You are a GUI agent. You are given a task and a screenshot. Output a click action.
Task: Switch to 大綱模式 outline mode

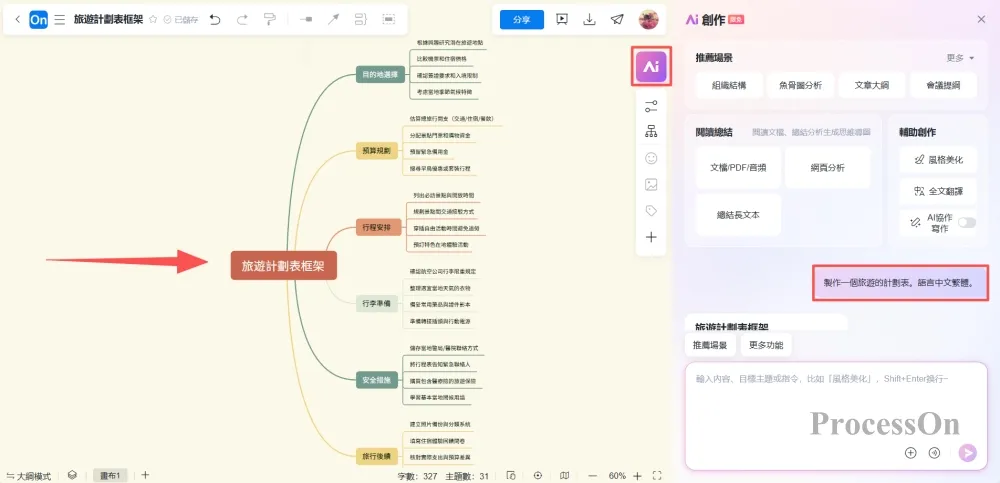tap(29, 475)
